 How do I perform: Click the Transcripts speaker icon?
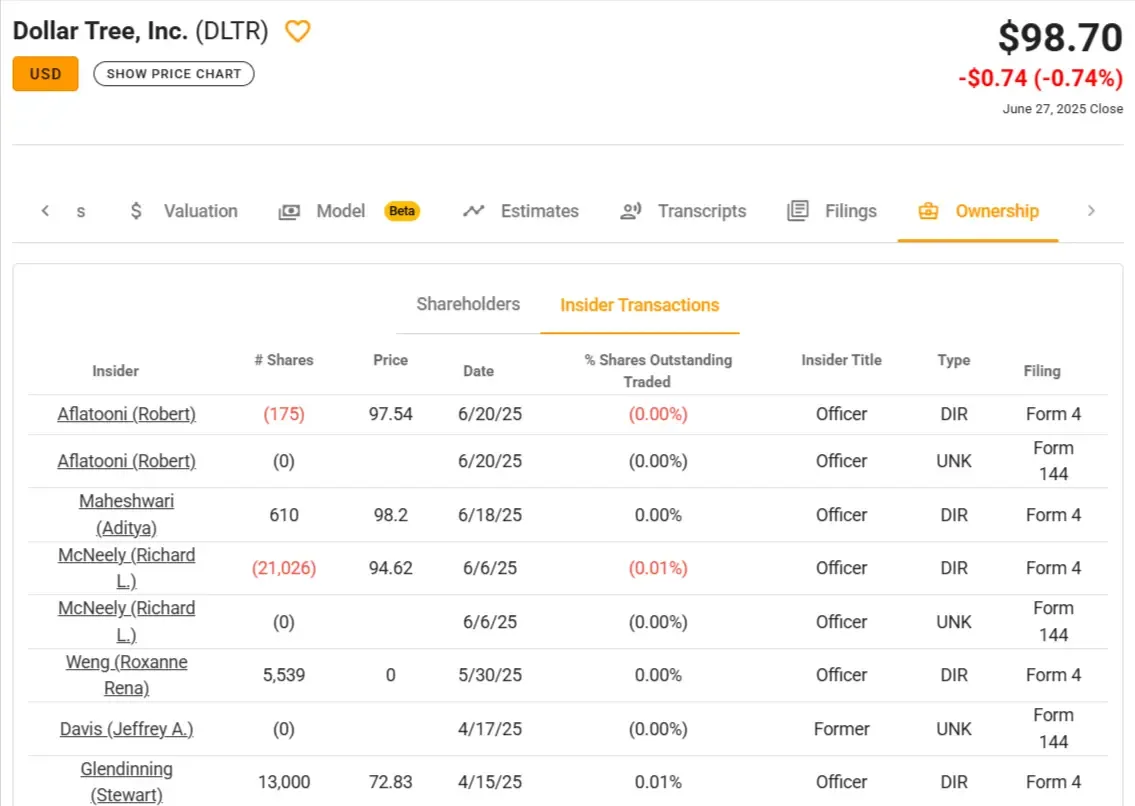(630, 211)
